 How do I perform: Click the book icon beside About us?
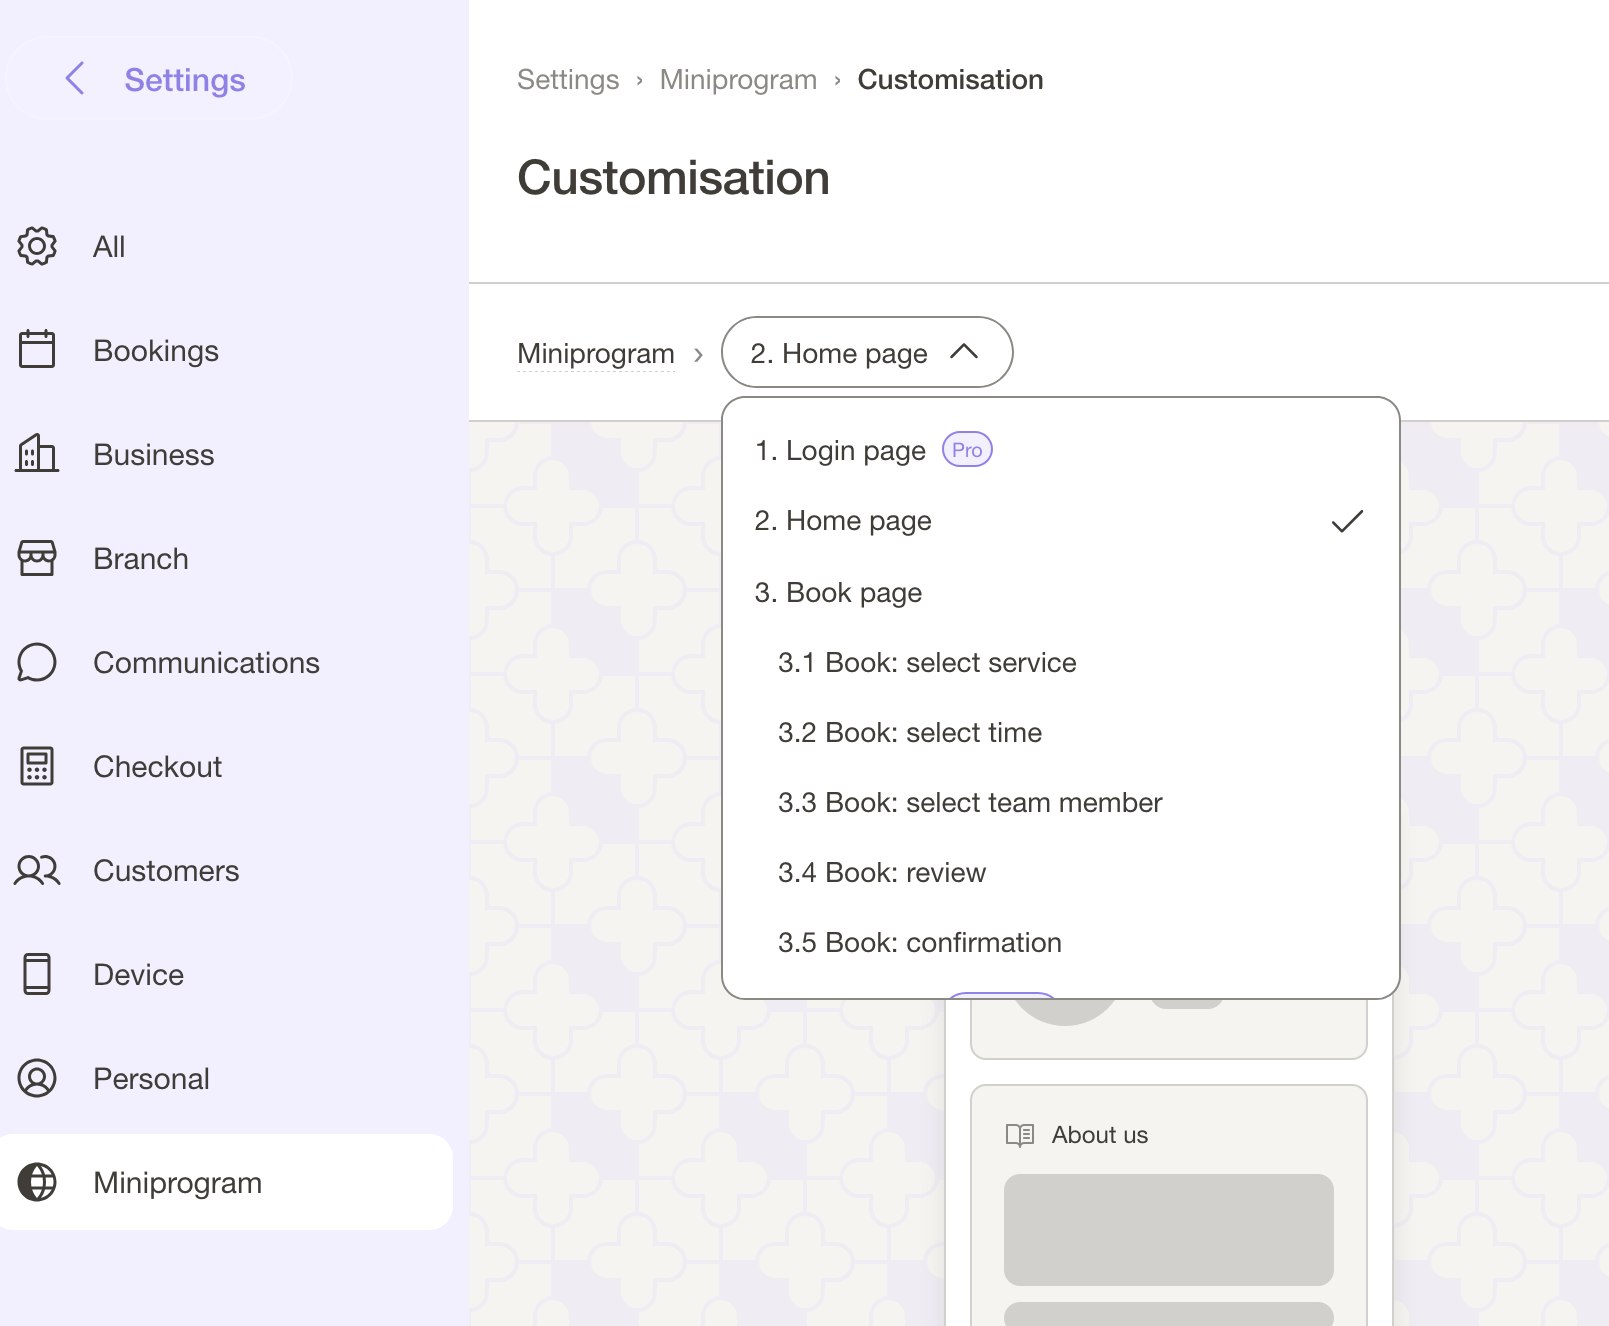[x=1020, y=1135]
